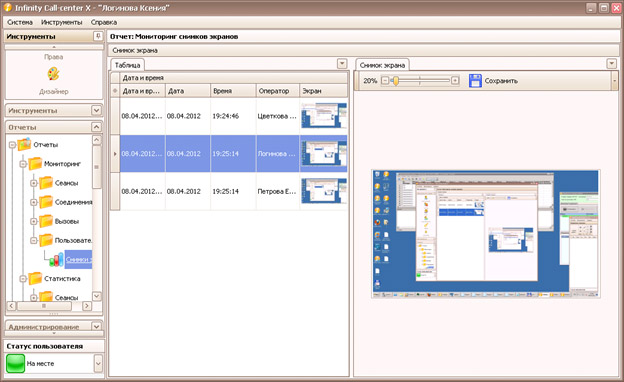Screen dimensions: 624x382
Task: Click the zoom minus button icon
Action: pos(384,81)
